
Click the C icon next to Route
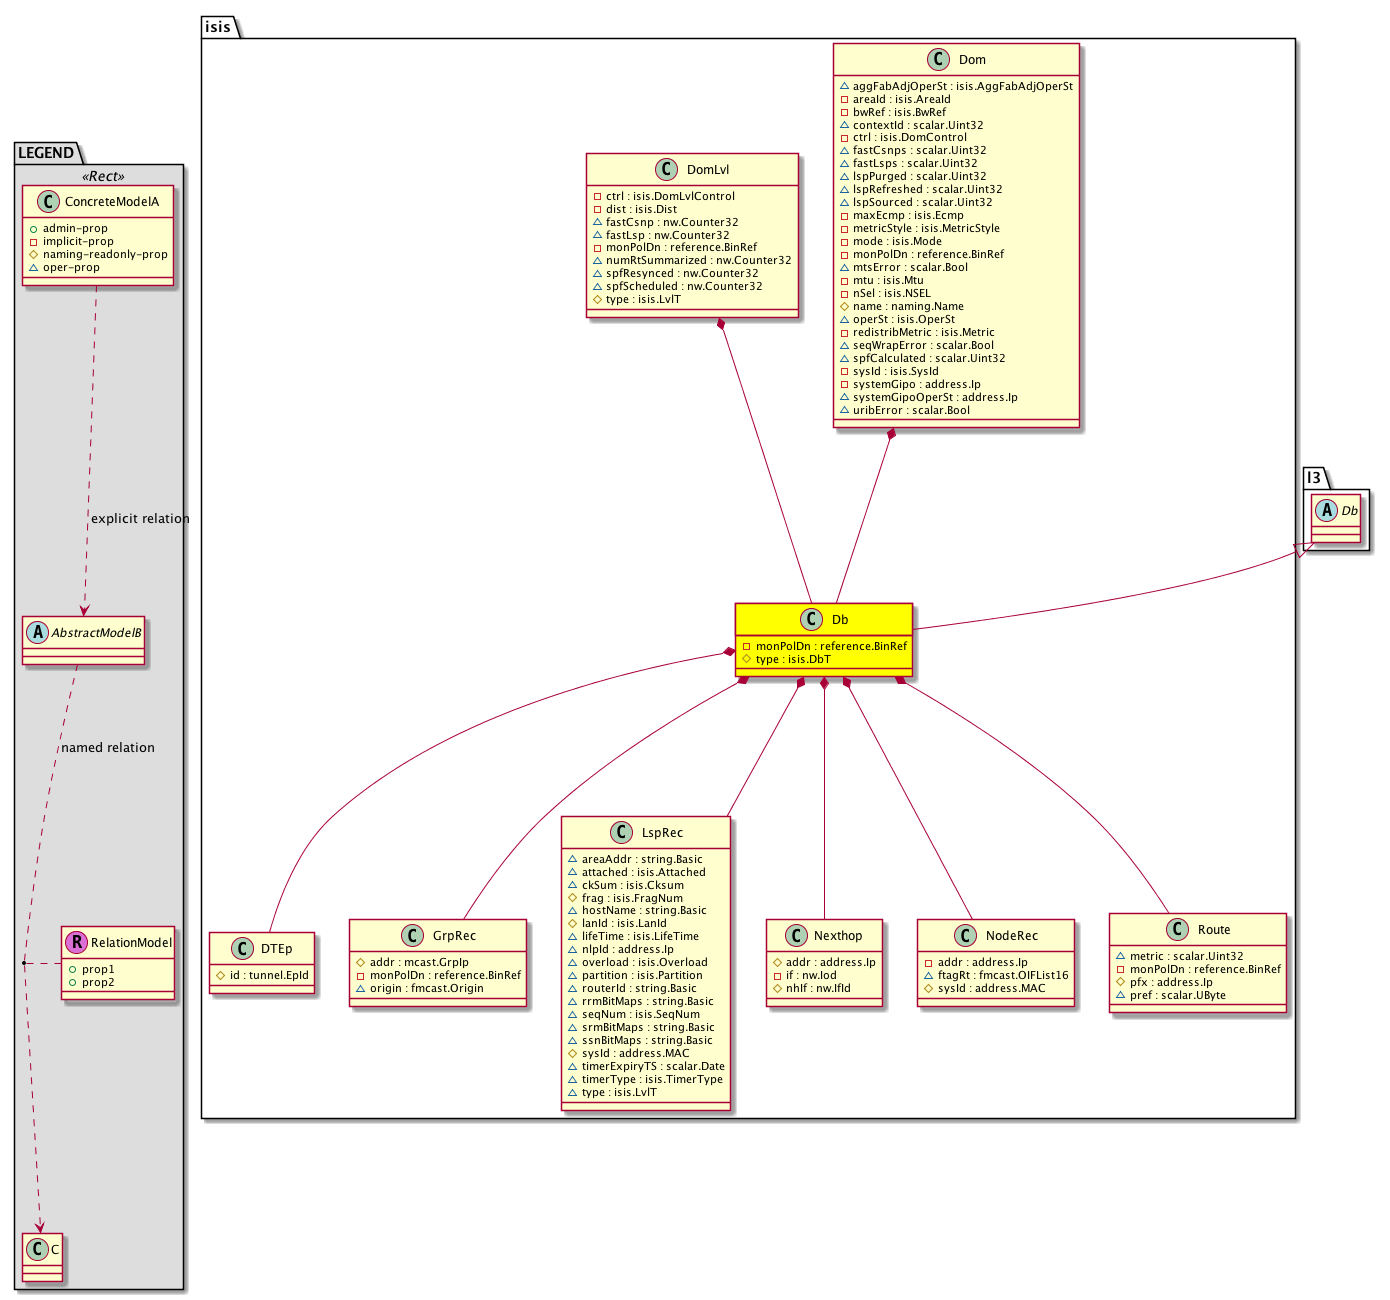pos(1177,930)
